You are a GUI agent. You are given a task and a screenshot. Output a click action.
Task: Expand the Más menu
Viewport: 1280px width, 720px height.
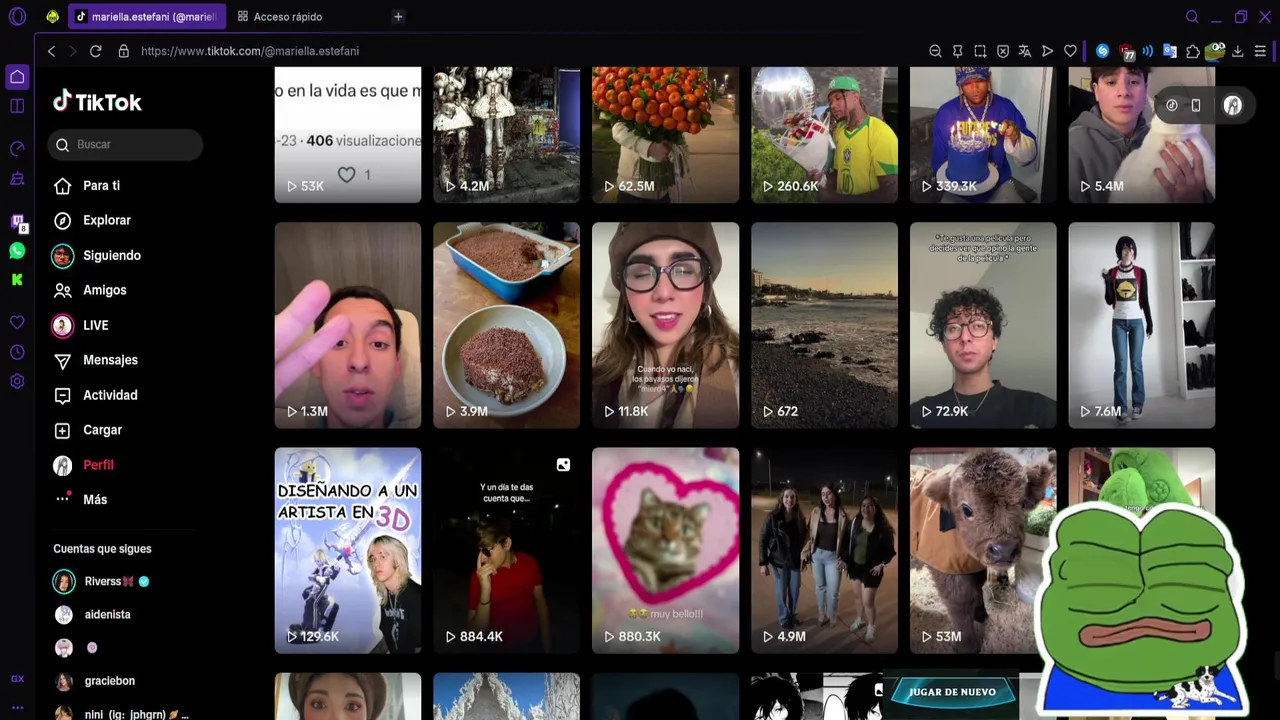[x=94, y=500]
